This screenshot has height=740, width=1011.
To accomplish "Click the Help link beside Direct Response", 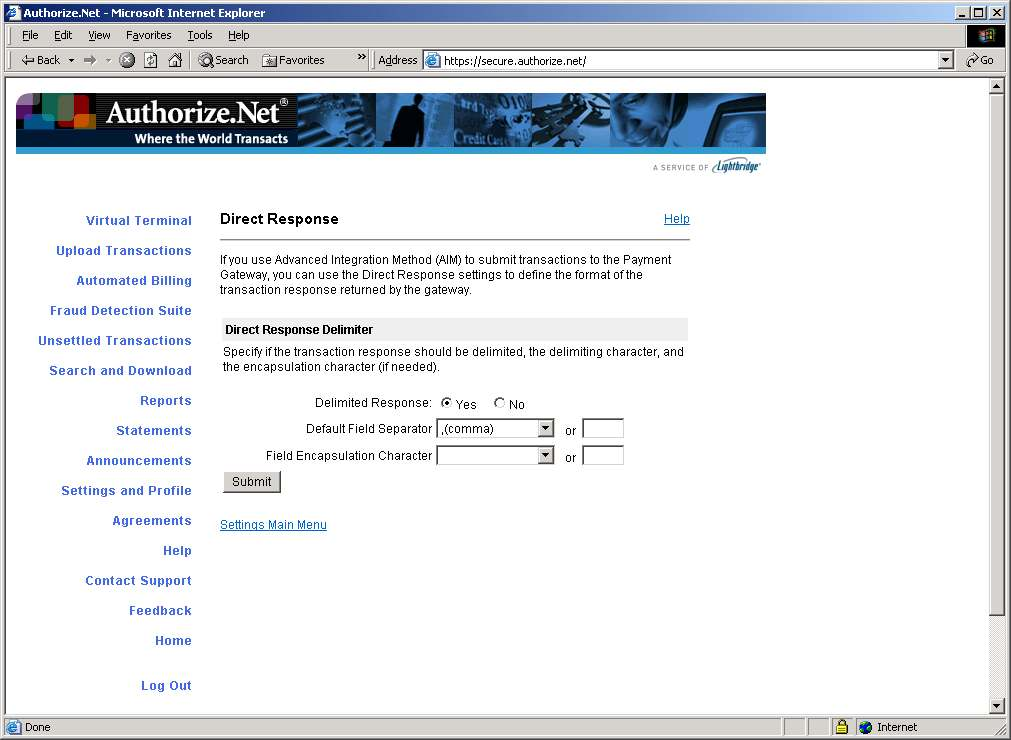I will point(676,219).
